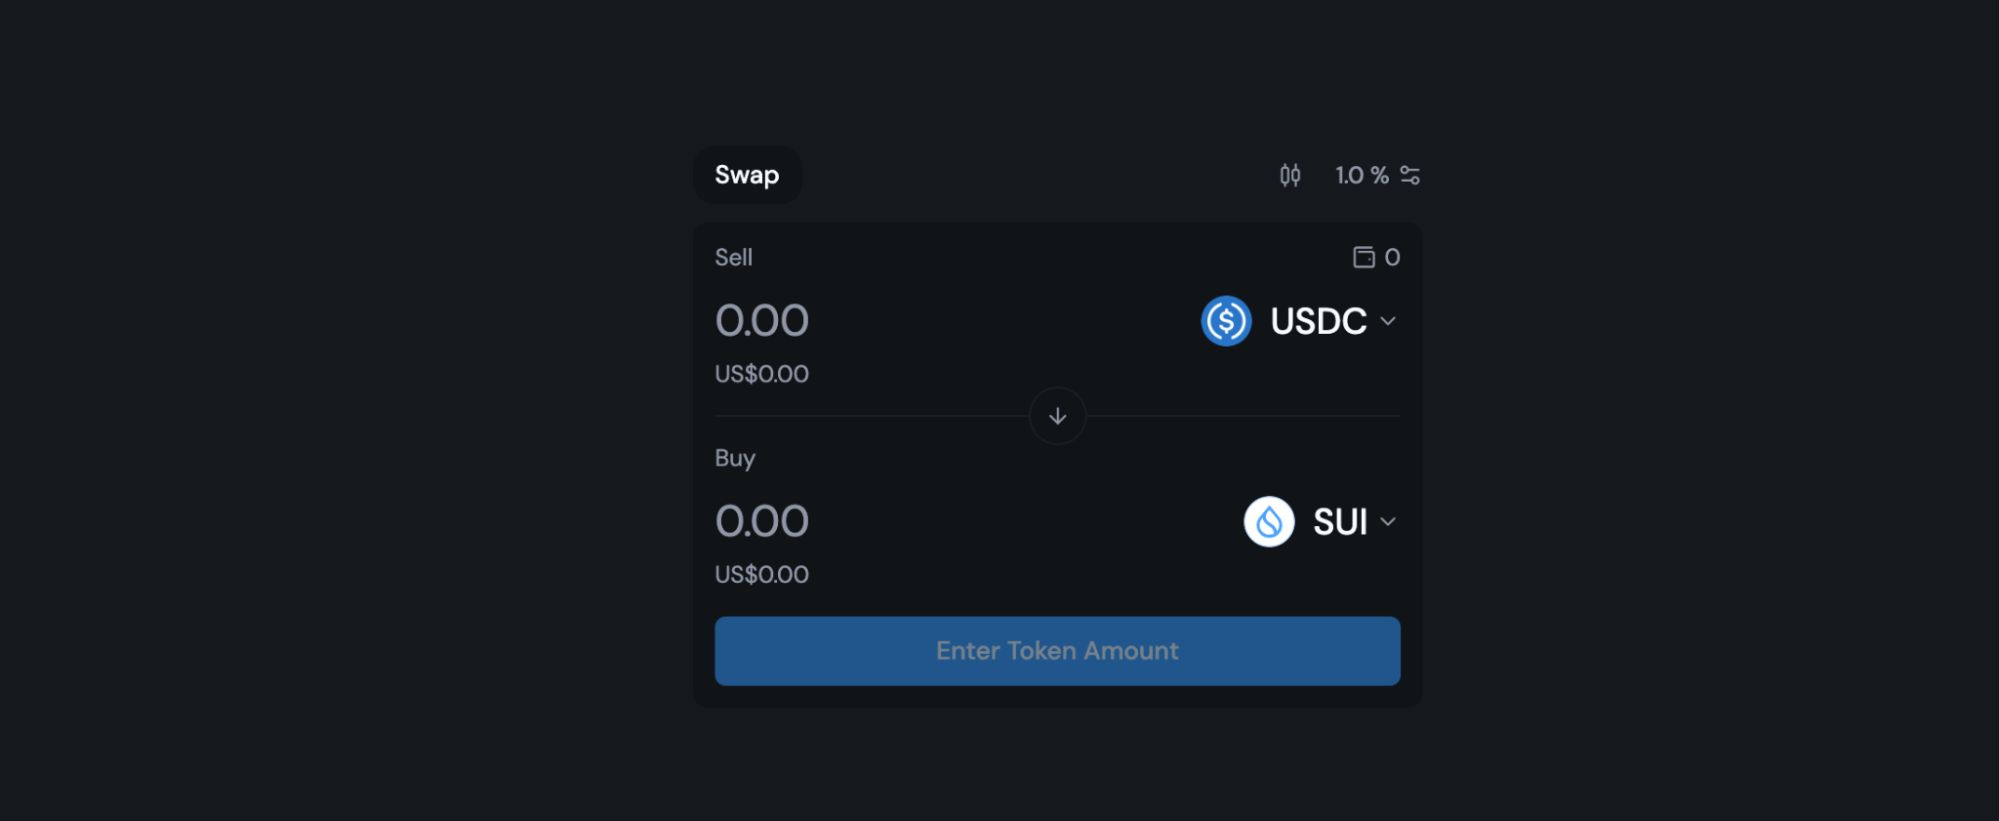Expand the USDC token chevron

(x=1388, y=321)
